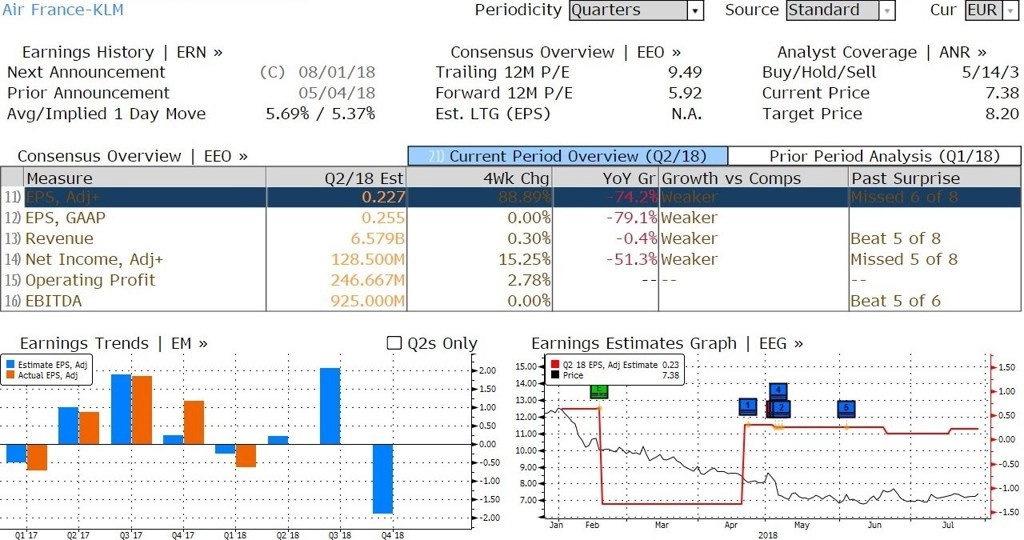The image size is (1024, 540).
Task: Click Trailing 12M P/E value 9.49
Action: [685, 72]
